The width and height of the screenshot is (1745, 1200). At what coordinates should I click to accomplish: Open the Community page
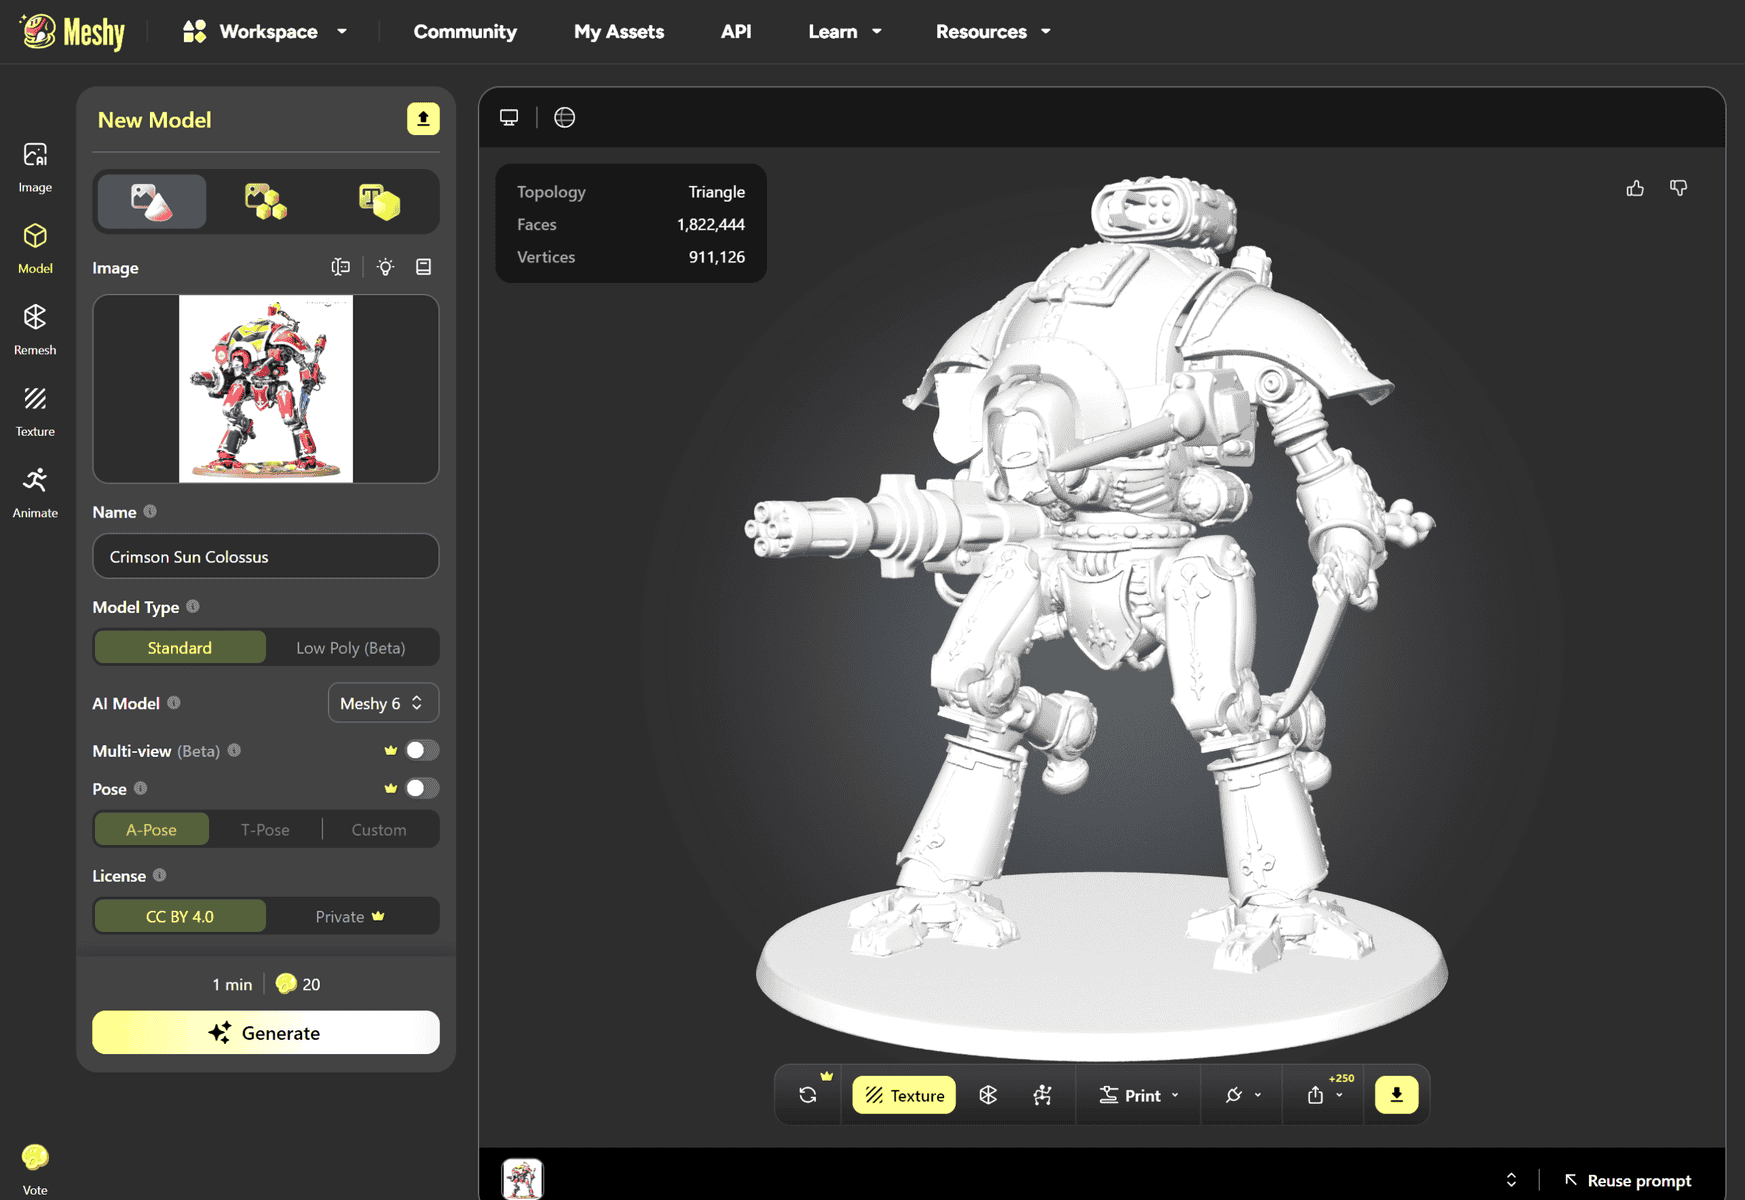(465, 32)
